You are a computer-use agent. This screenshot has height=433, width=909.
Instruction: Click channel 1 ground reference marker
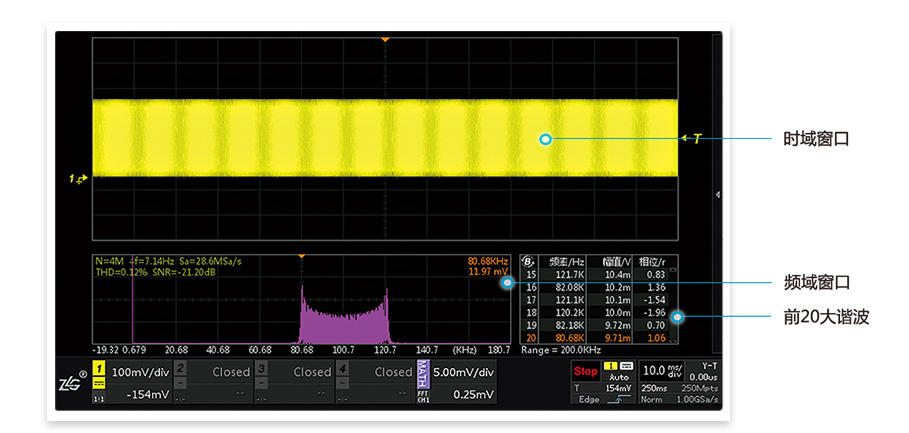[78, 179]
